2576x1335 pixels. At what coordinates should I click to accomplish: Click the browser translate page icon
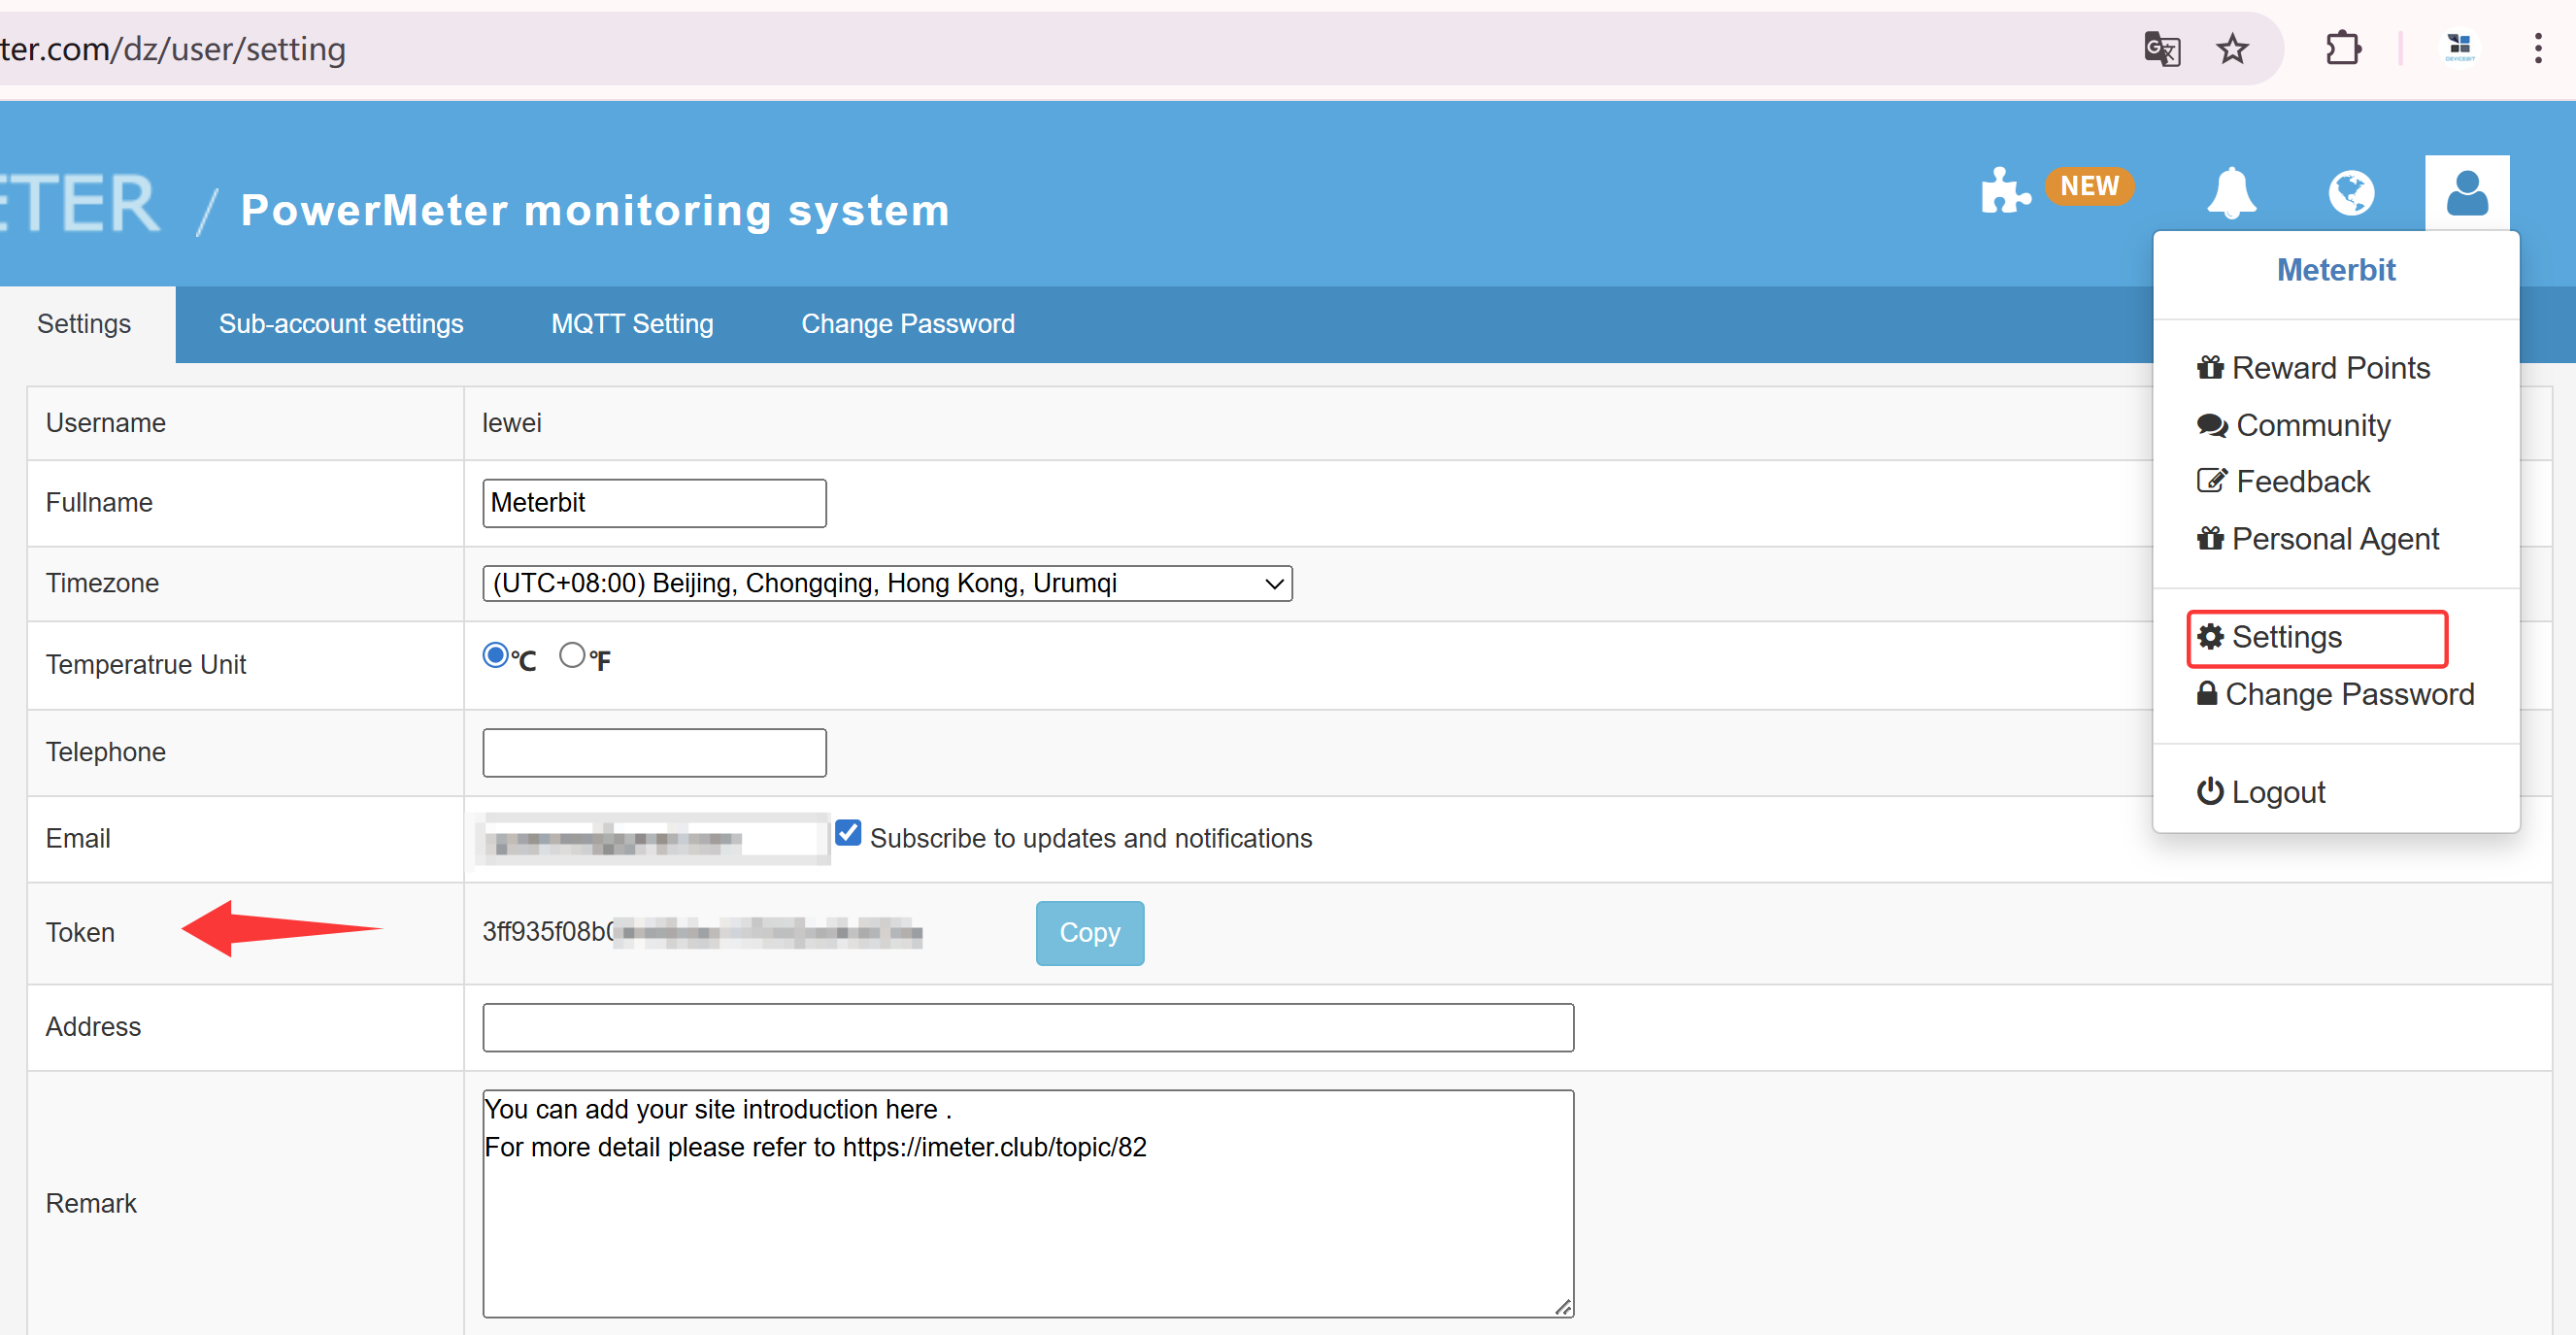pyautogui.click(x=2161, y=48)
